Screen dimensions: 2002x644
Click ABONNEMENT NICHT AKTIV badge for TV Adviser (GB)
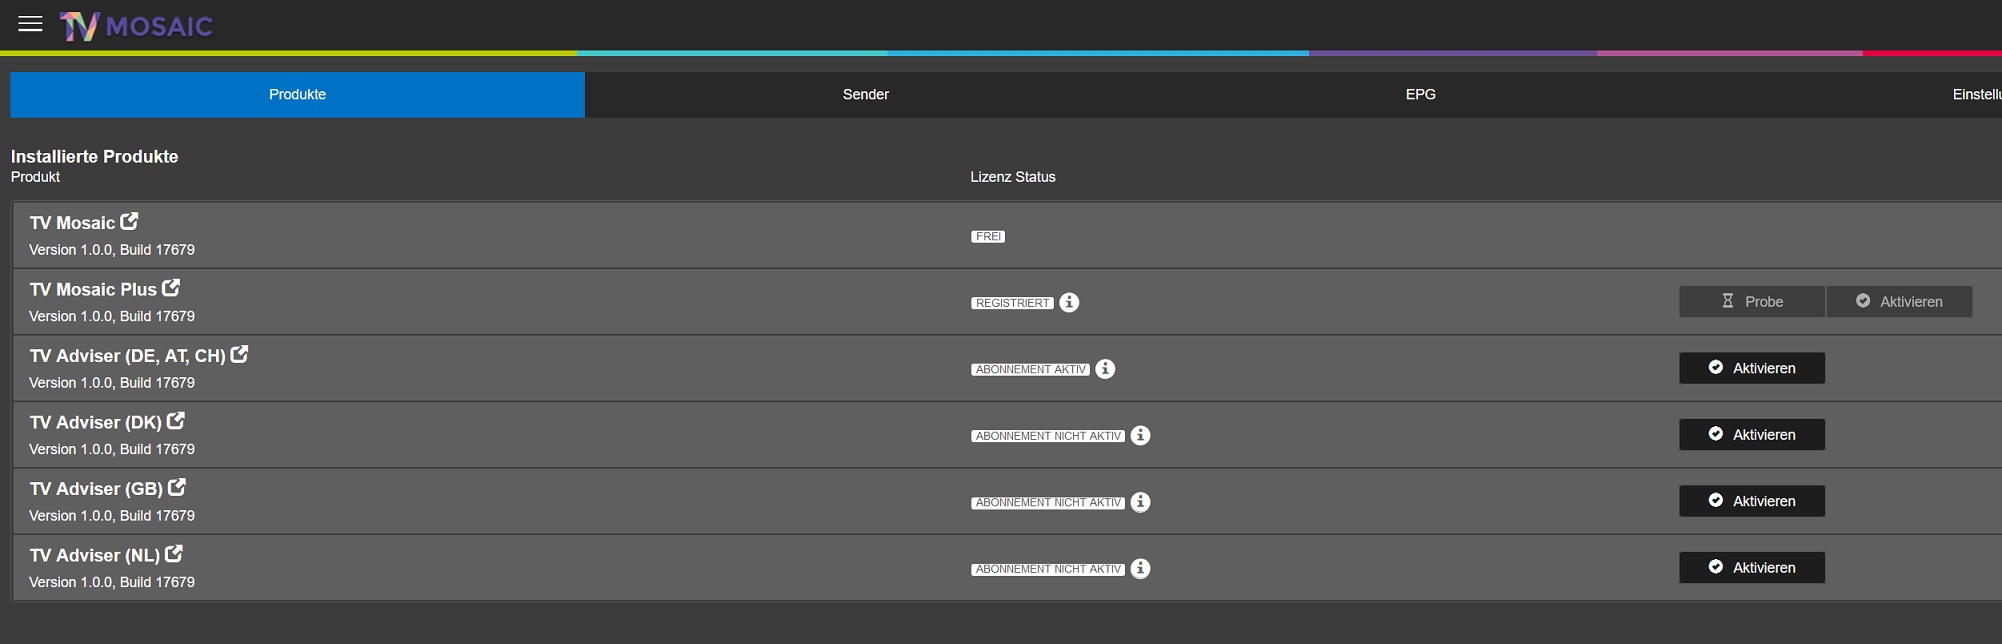click(x=1048, y=502)
